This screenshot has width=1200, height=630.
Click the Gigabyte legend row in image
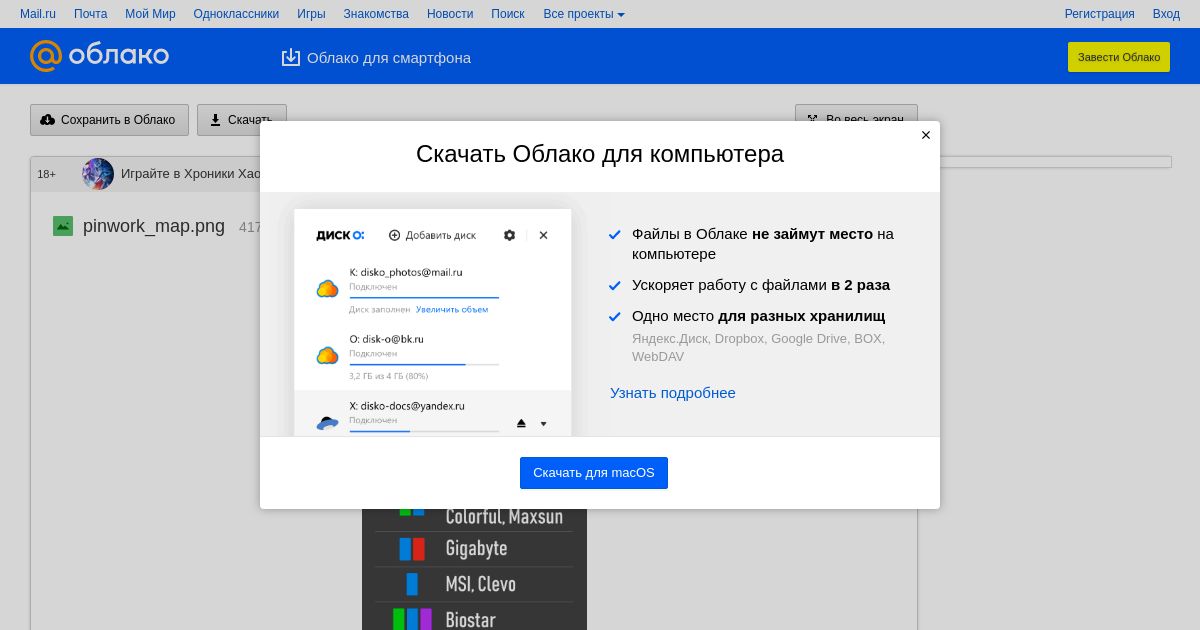[x=474, y=549]
